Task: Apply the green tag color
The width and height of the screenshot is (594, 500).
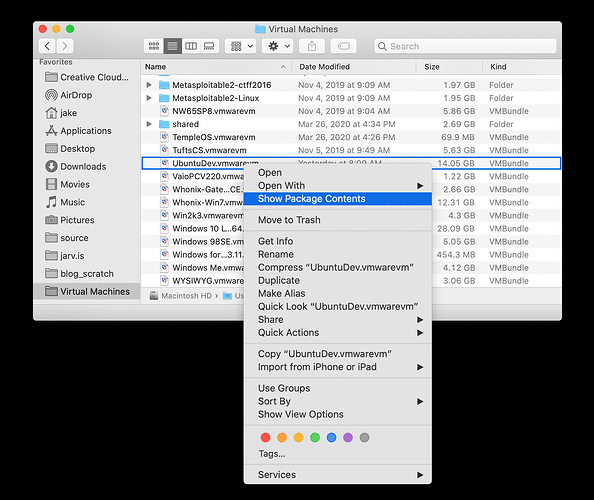Action: coord(315,438)
